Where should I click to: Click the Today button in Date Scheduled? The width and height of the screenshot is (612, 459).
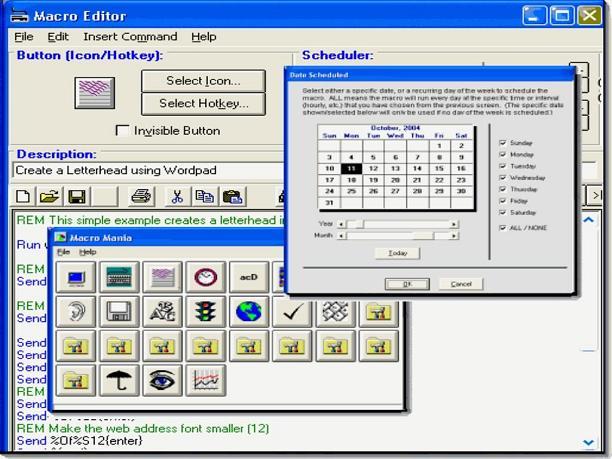pos(397,253)
